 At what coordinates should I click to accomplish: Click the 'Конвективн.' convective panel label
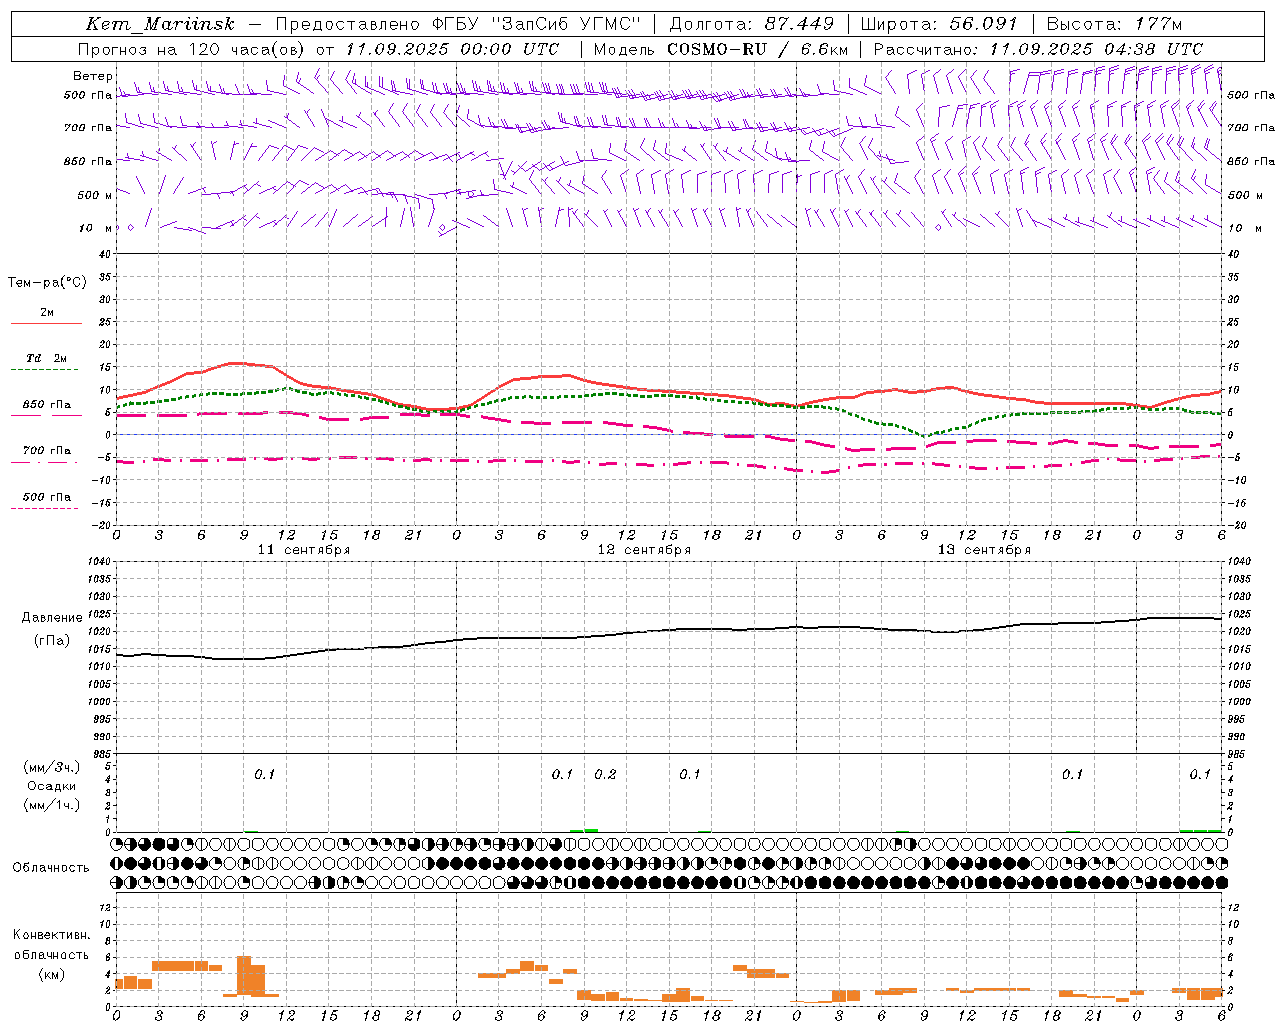tap(51, 935)
